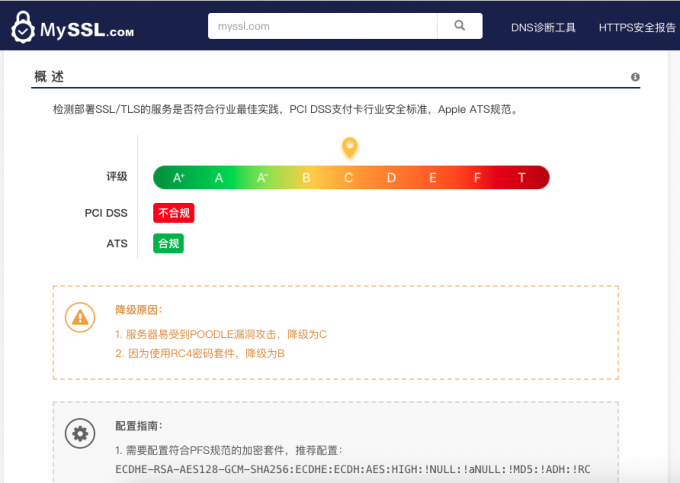This screenshot has width=680, height=483.
Task: Click the orange warning triangle icon
Action: (x=80, y=317)
